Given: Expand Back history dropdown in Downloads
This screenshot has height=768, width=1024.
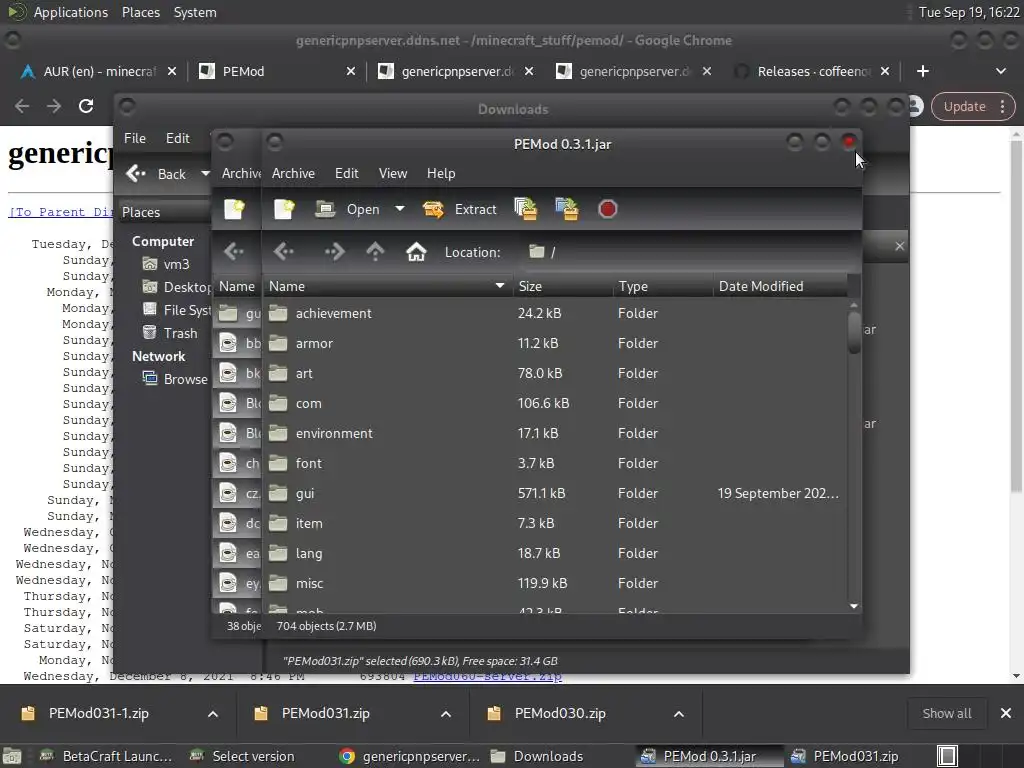Looking at the screenshot, I should (205, 174).
